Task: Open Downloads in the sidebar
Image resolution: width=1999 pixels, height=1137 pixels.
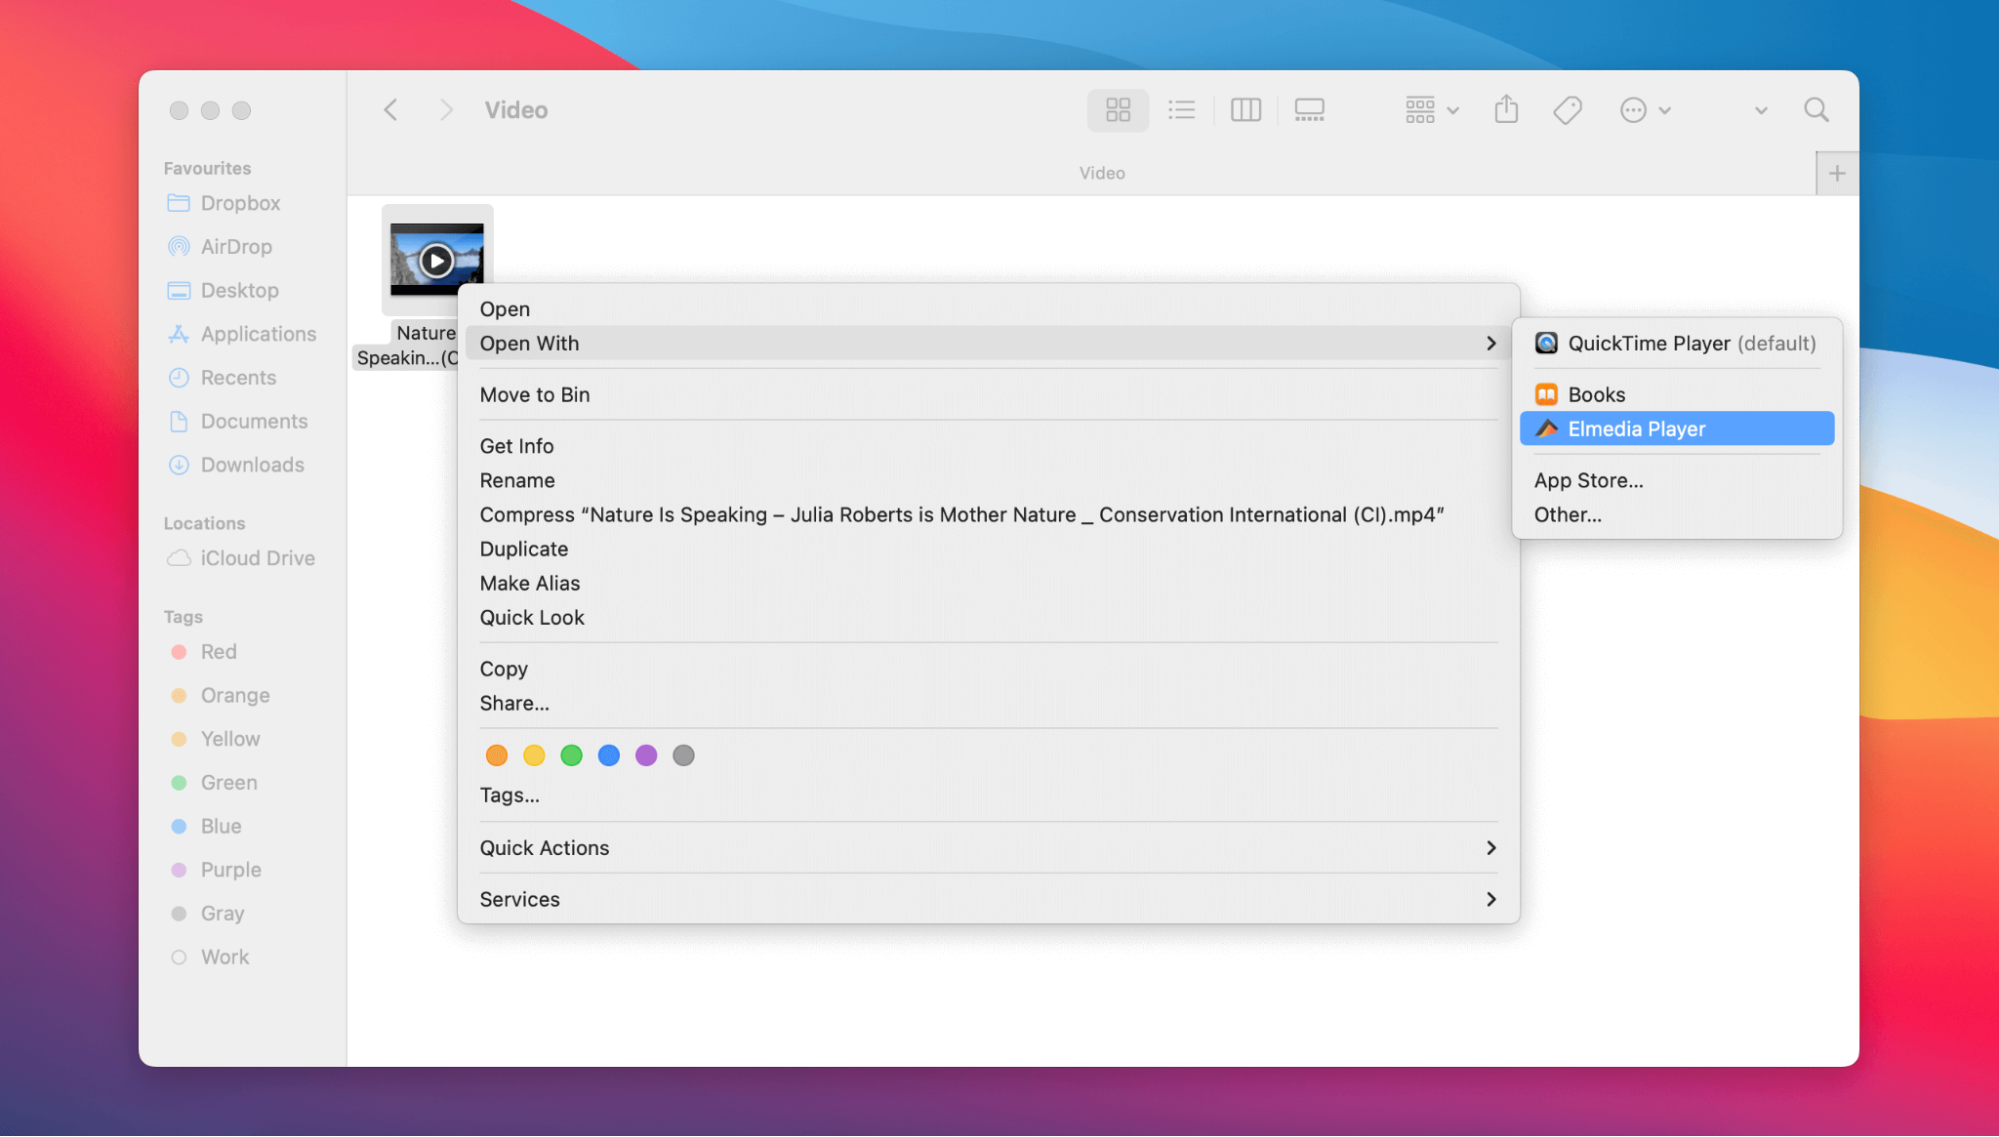Action: [x=252, y=465]
